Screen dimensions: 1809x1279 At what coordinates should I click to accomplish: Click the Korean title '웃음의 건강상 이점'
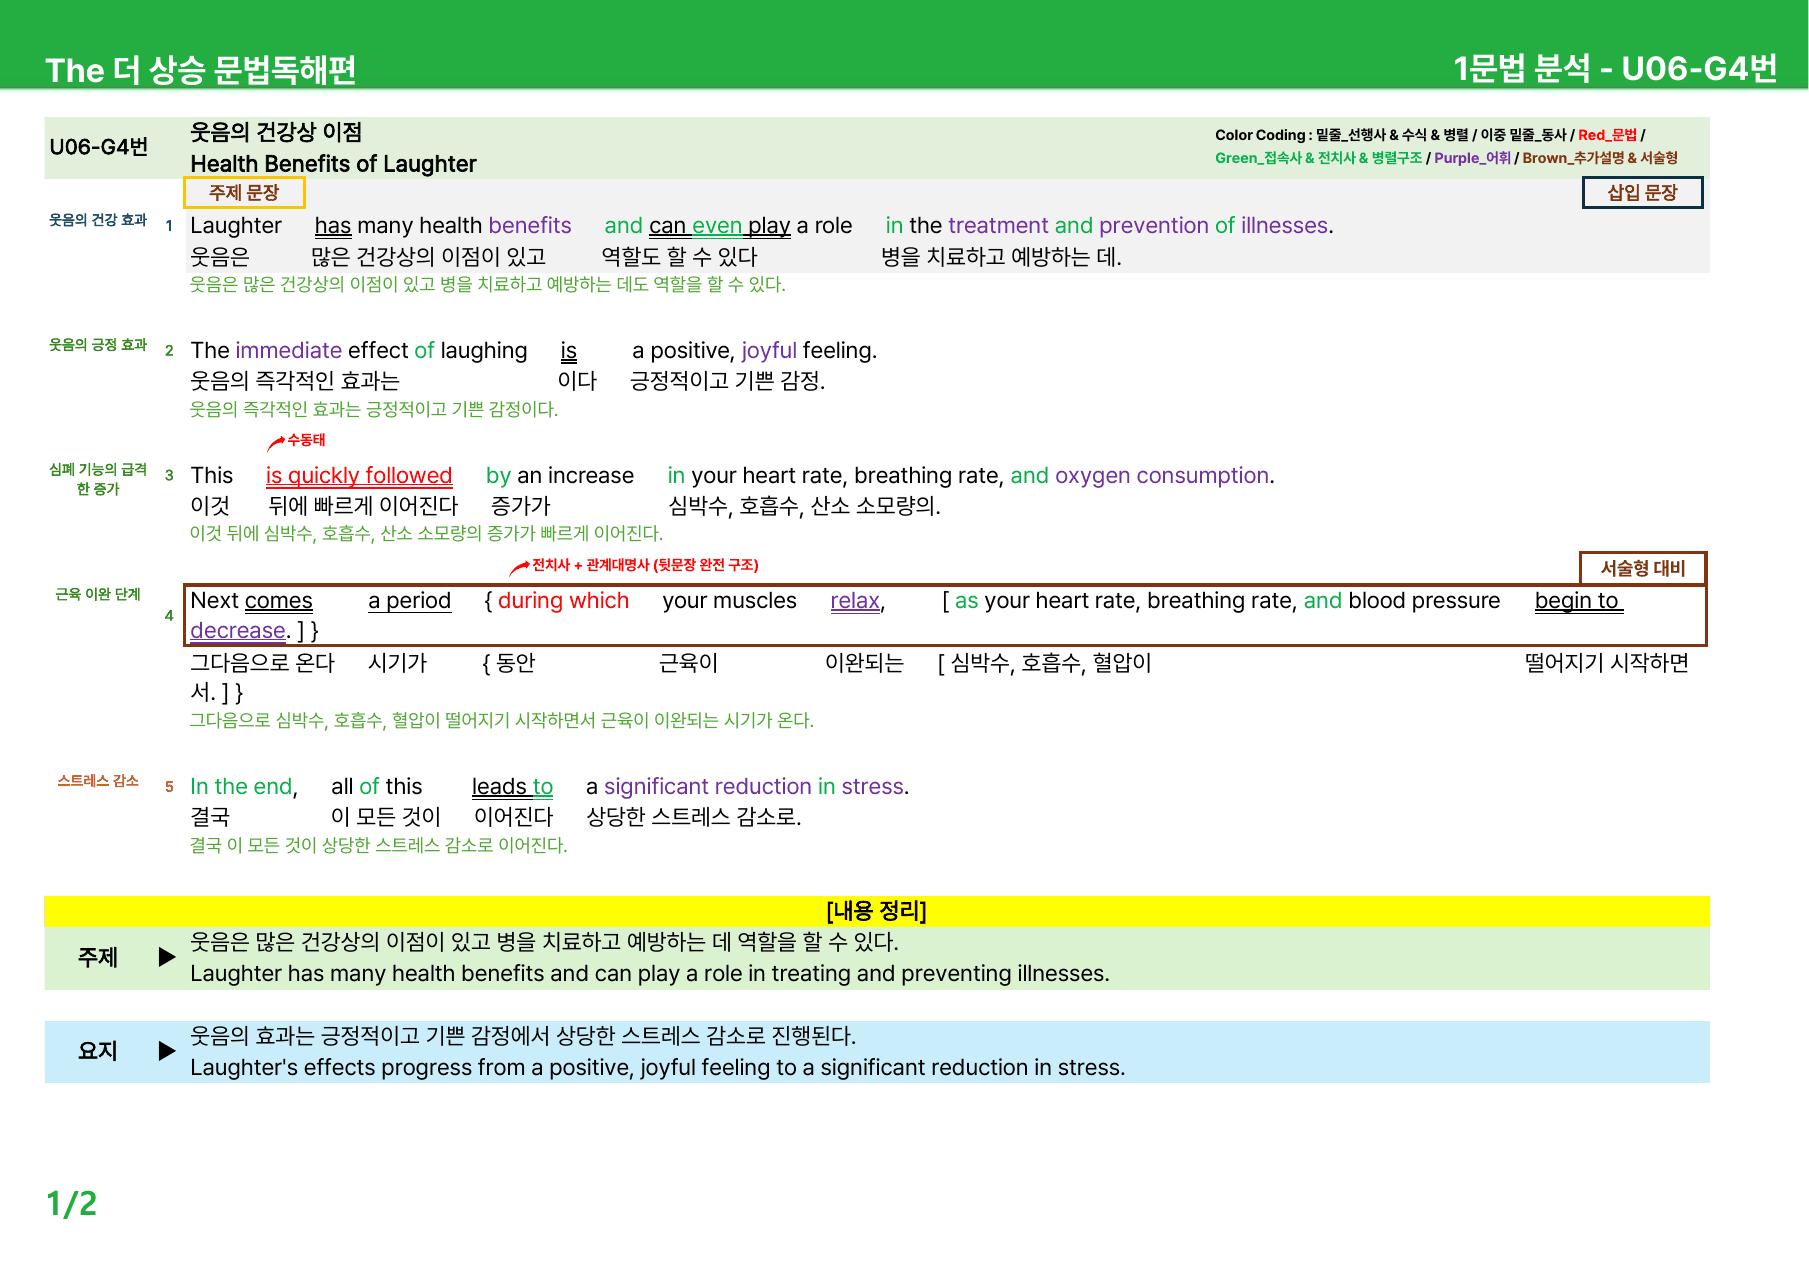[x=276, y=132]
